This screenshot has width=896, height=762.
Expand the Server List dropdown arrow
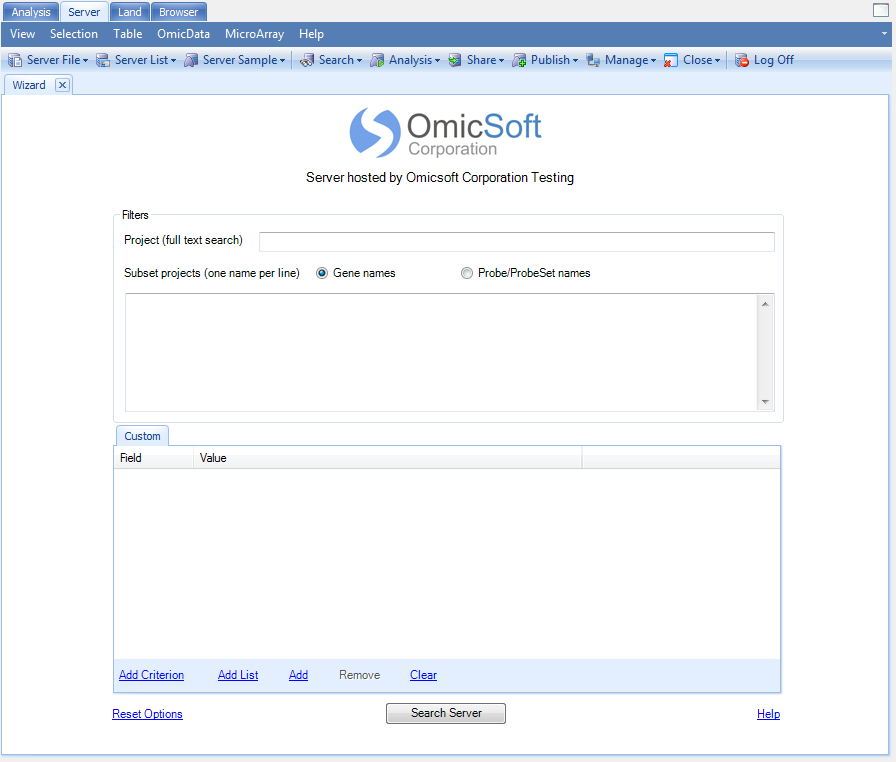pyautogui.click(x=173, y=61)
